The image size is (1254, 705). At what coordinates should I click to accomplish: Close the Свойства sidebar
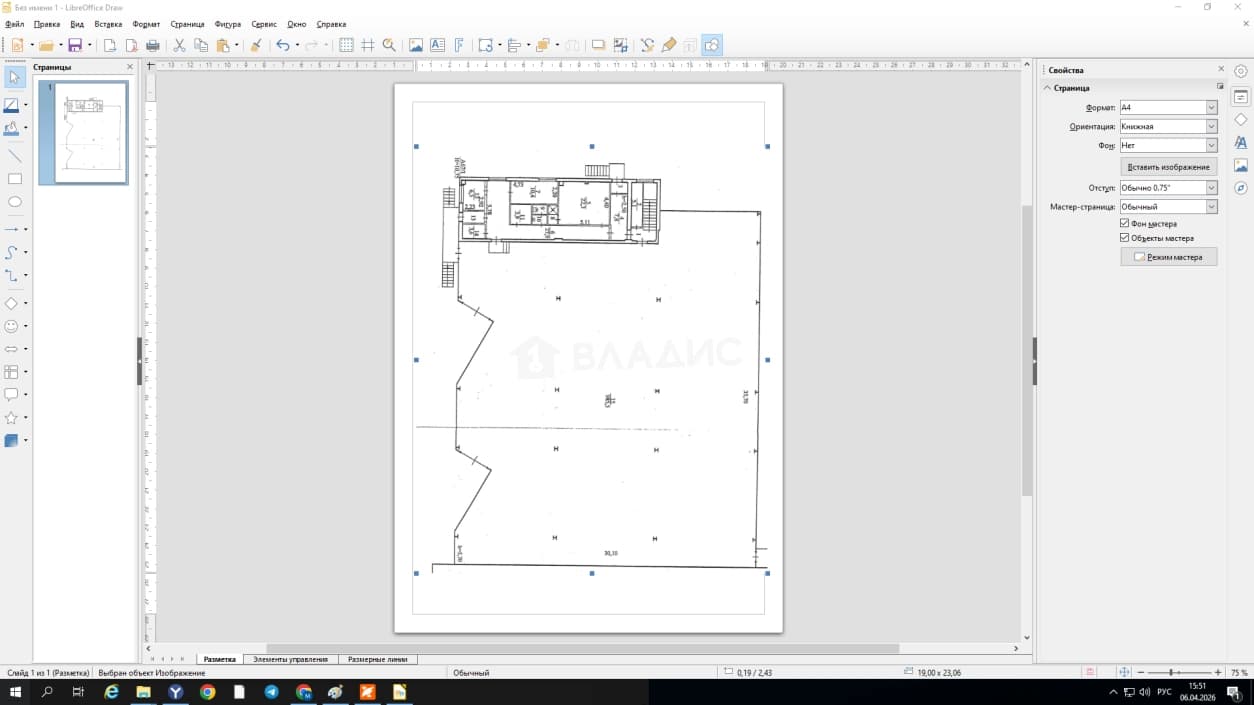(x=1221, y=69)
